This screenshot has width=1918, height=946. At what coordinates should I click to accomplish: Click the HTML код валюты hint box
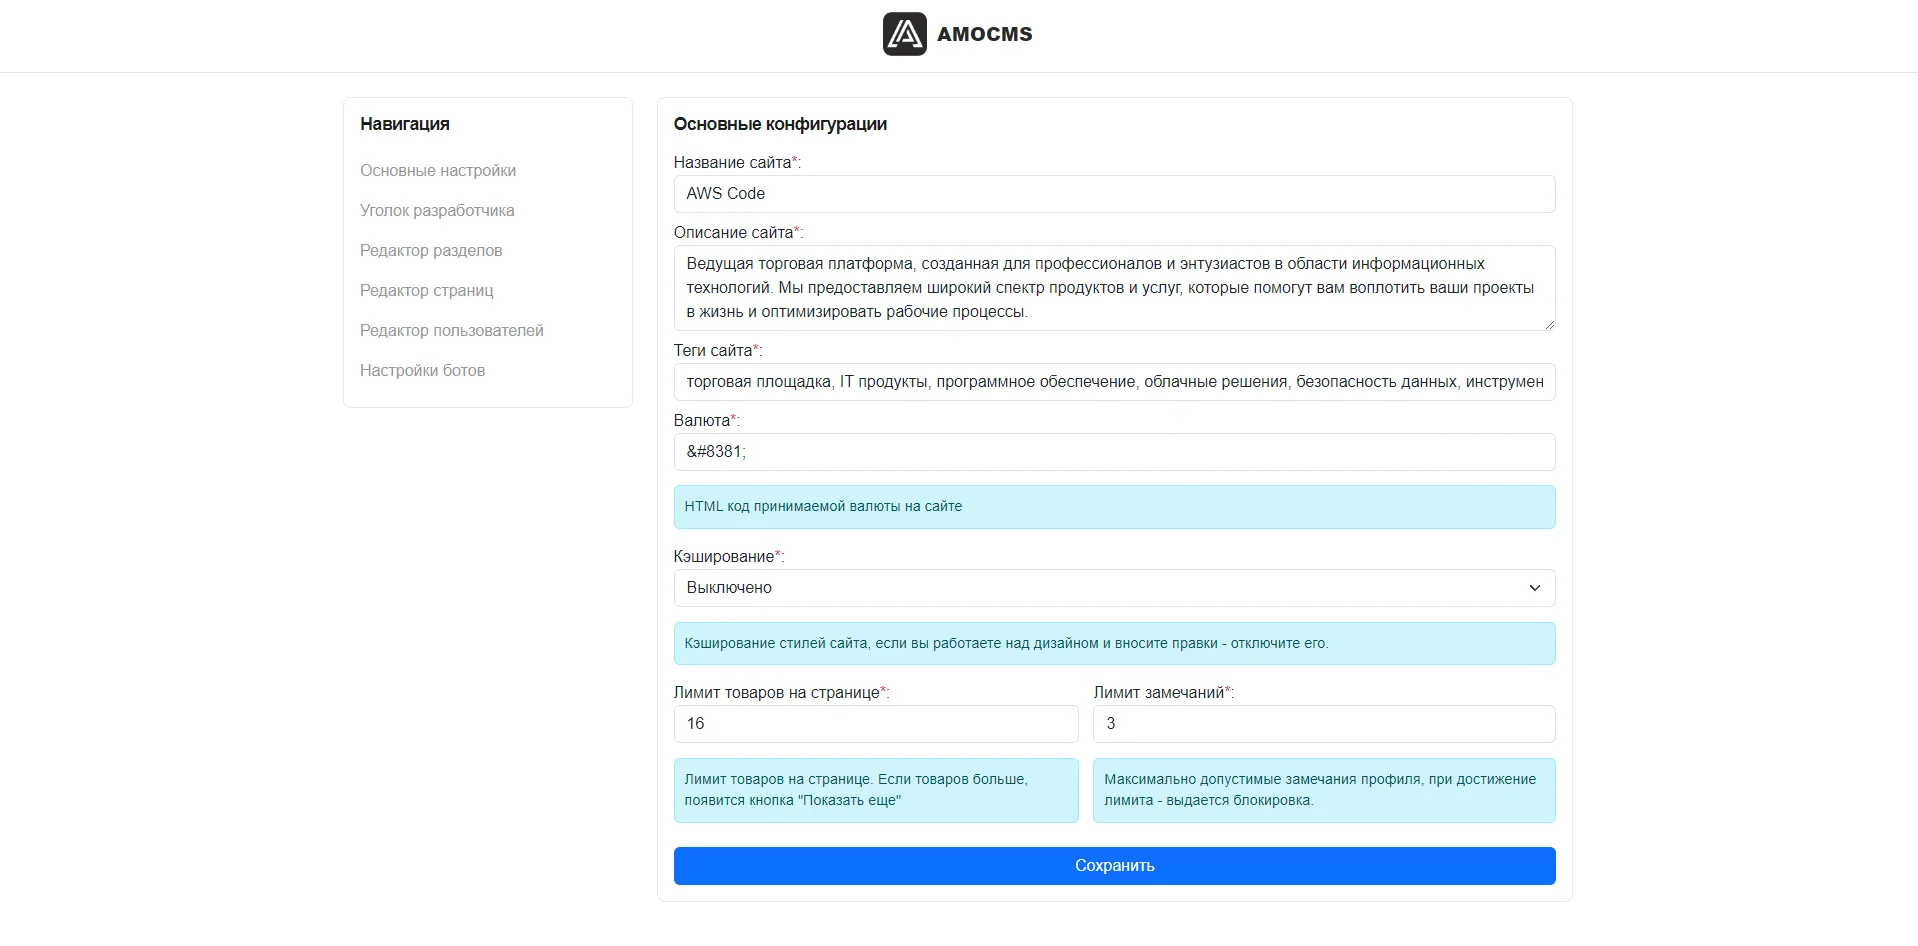1114,507
